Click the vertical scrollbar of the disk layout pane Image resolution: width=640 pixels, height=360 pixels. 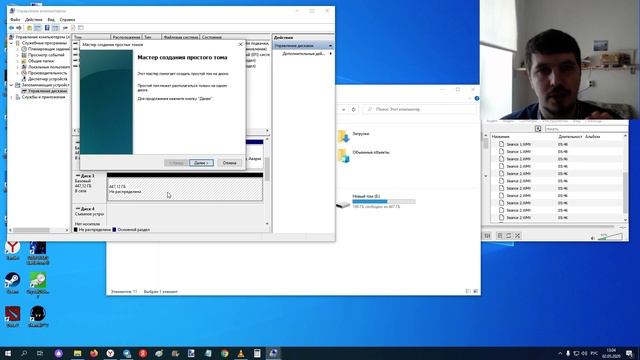tap(267, 181)
